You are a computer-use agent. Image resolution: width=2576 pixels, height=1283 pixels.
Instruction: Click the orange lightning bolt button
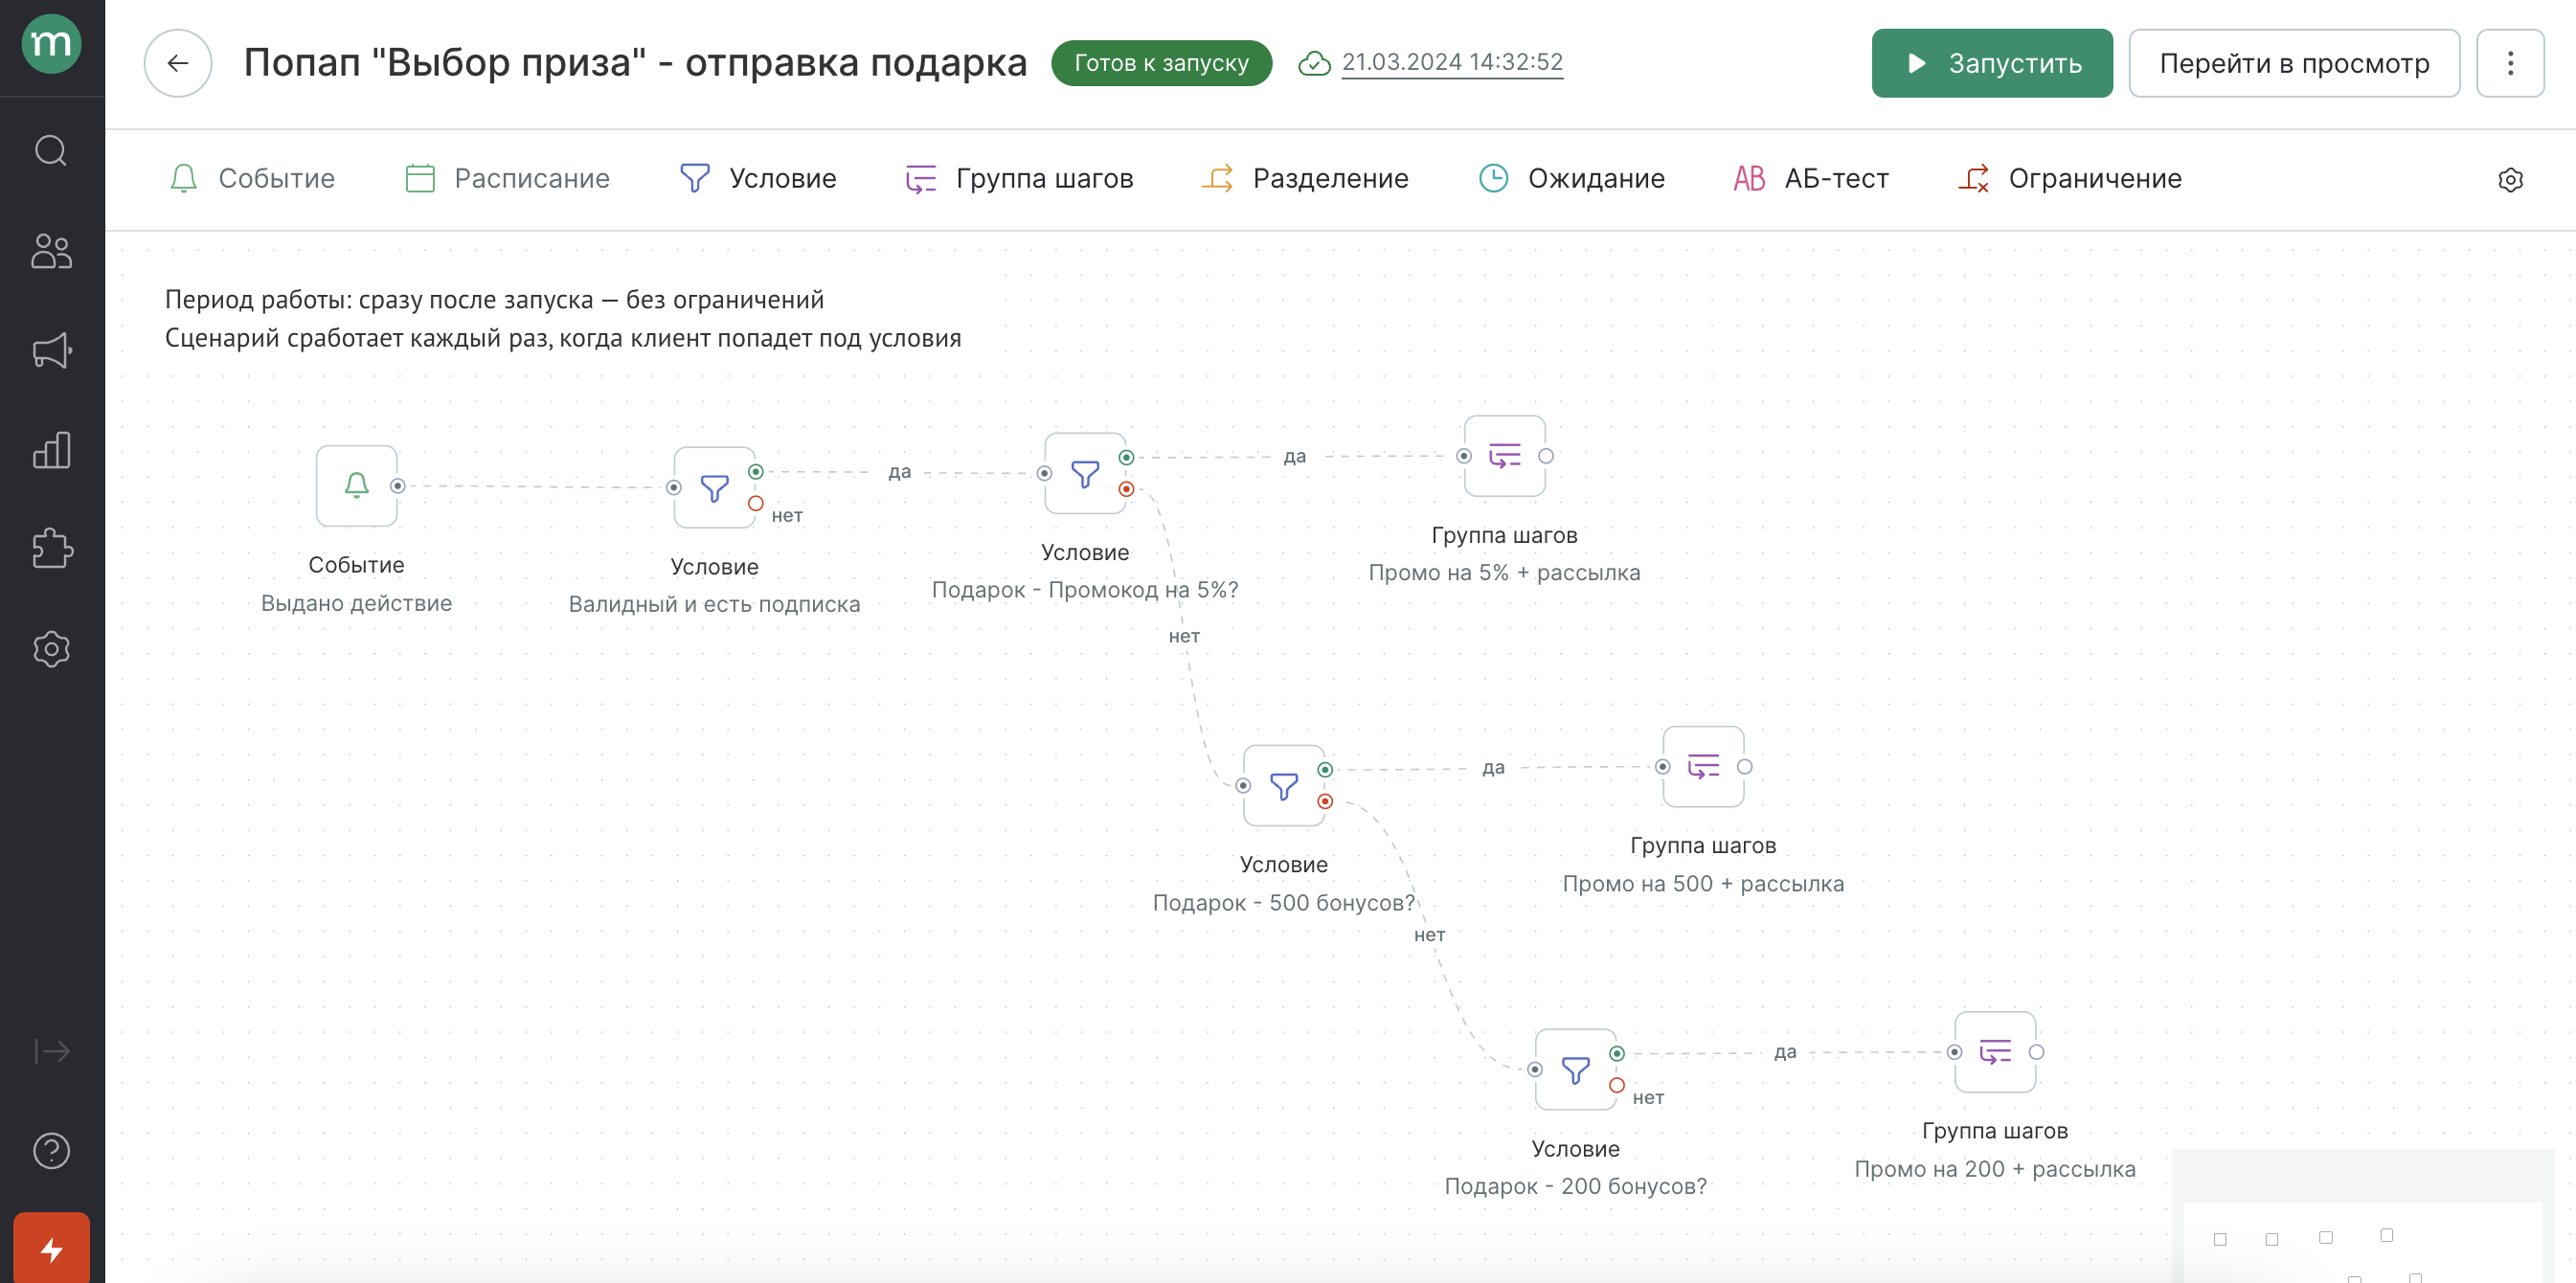click(x=51, y=1249)
